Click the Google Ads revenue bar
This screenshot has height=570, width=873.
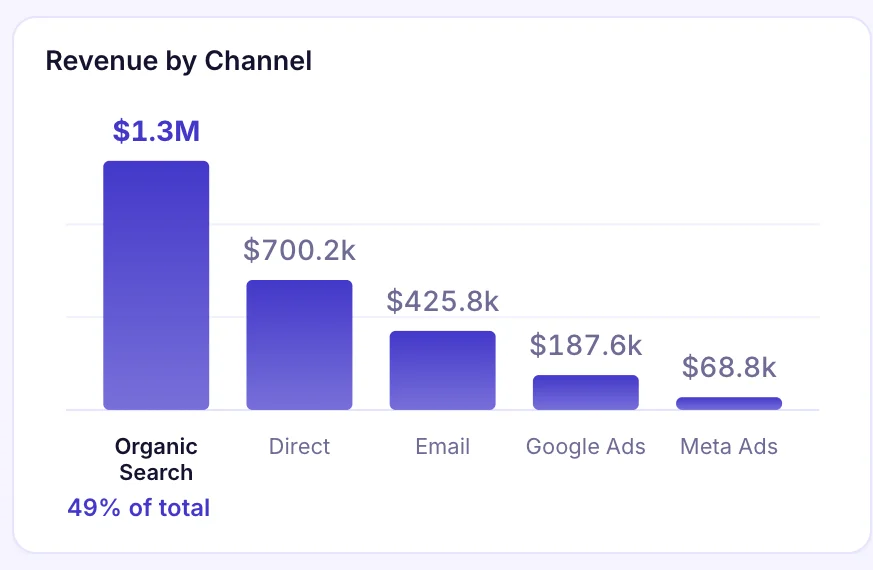[x=586, y=392]
